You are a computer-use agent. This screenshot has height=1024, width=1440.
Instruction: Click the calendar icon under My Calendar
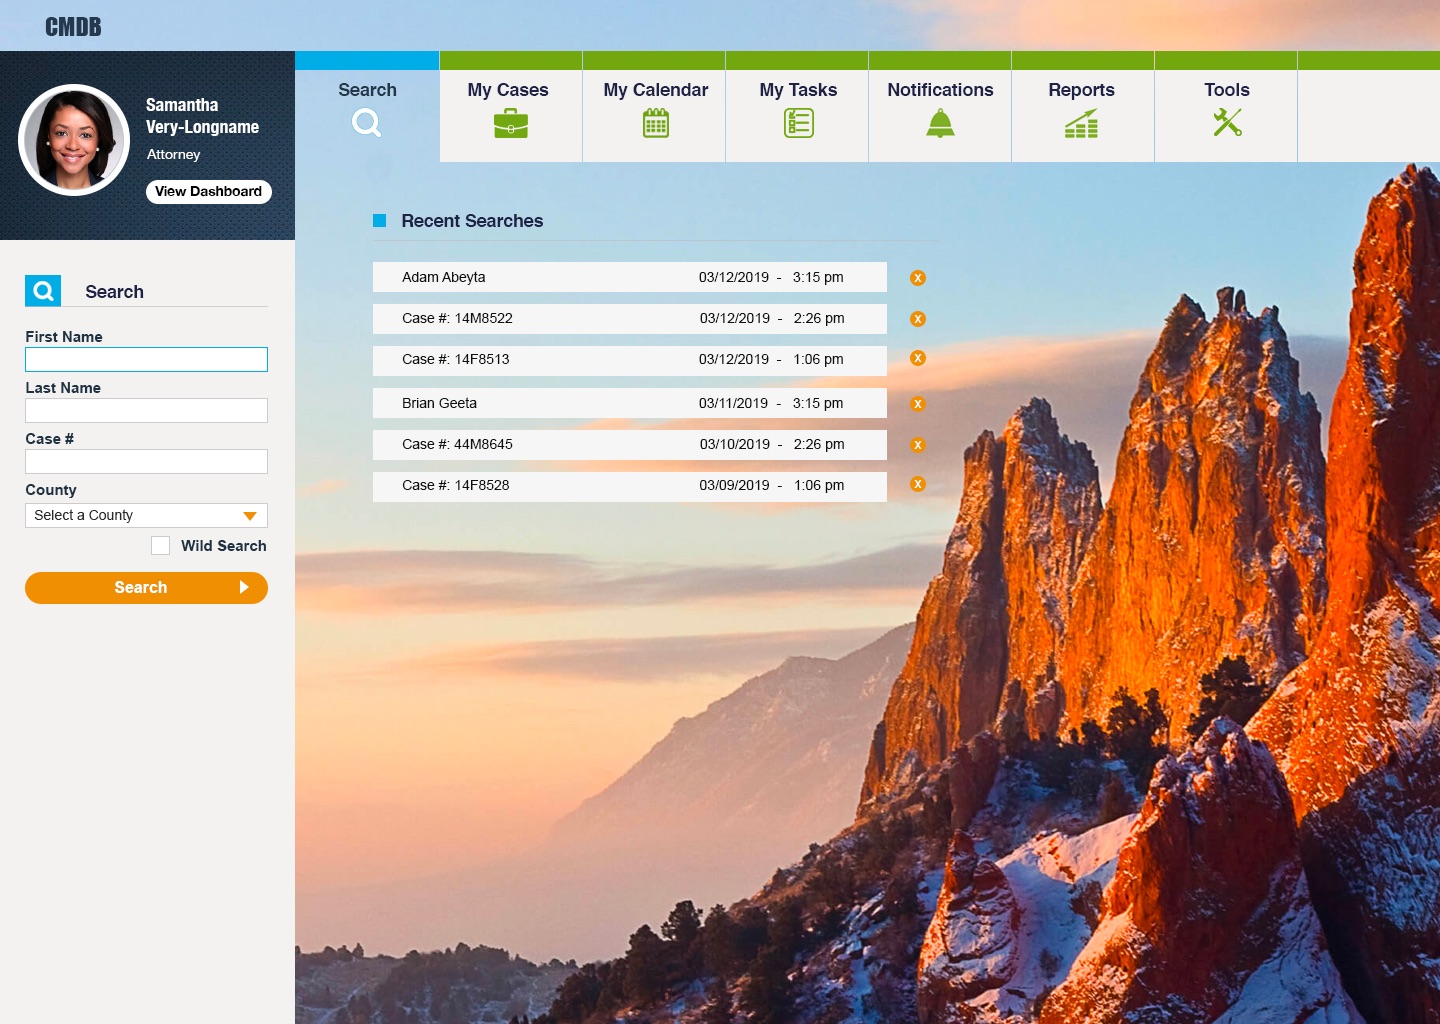point(656,123)
